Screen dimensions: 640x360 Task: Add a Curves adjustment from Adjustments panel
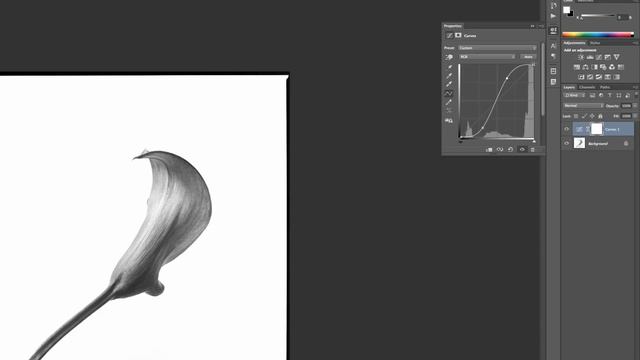tap(599, 58)
